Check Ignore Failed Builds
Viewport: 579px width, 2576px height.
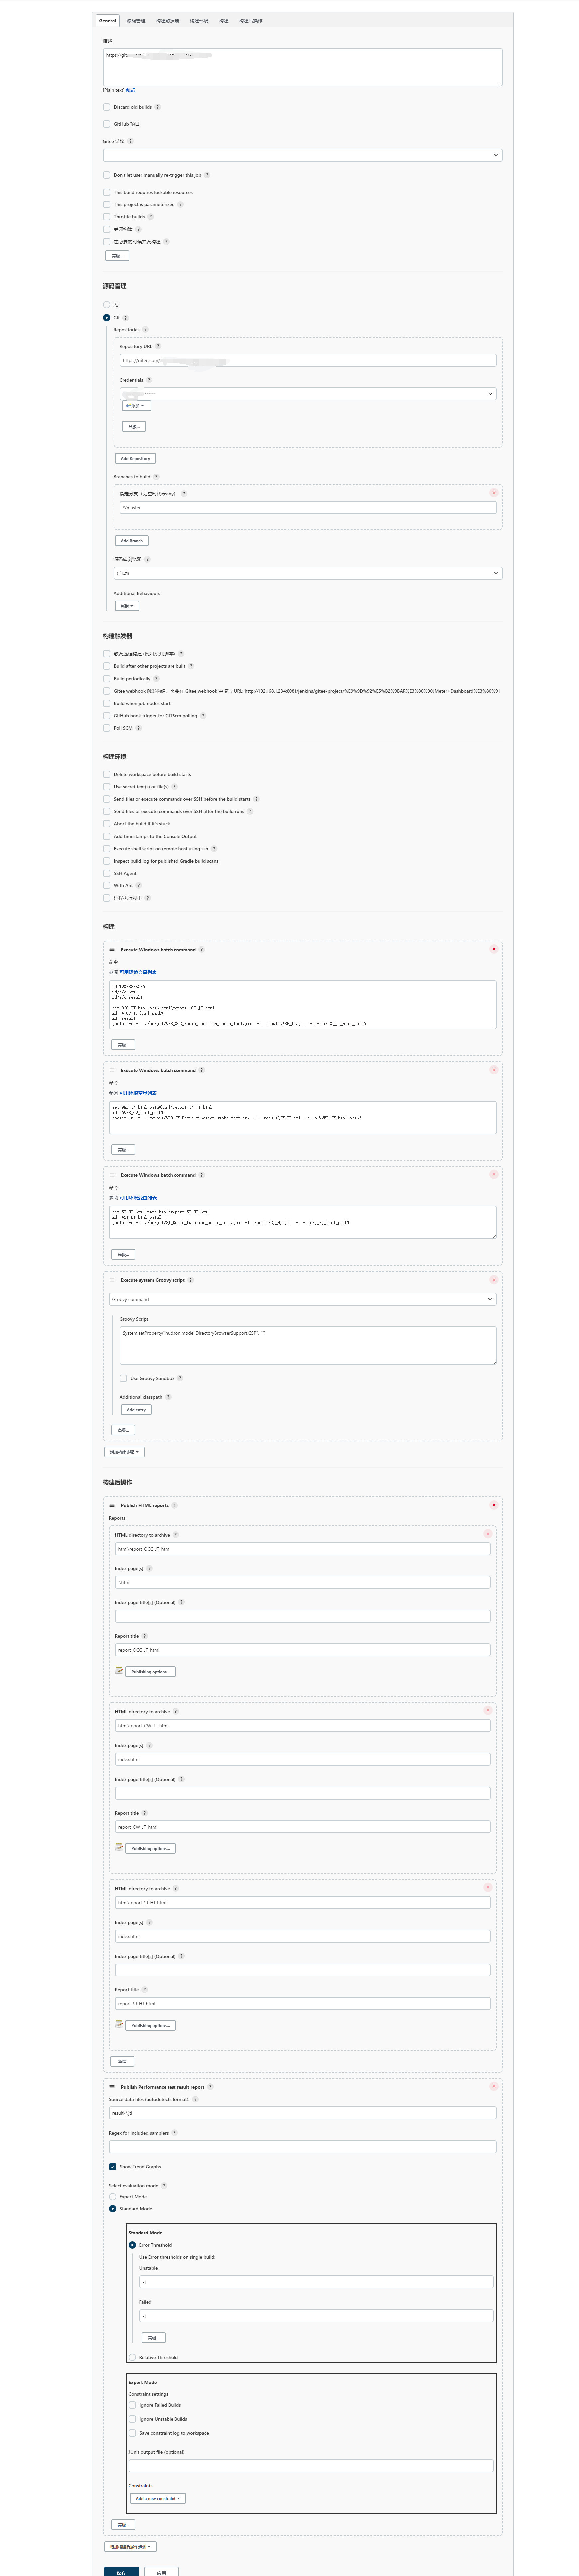pos(132,2405)
